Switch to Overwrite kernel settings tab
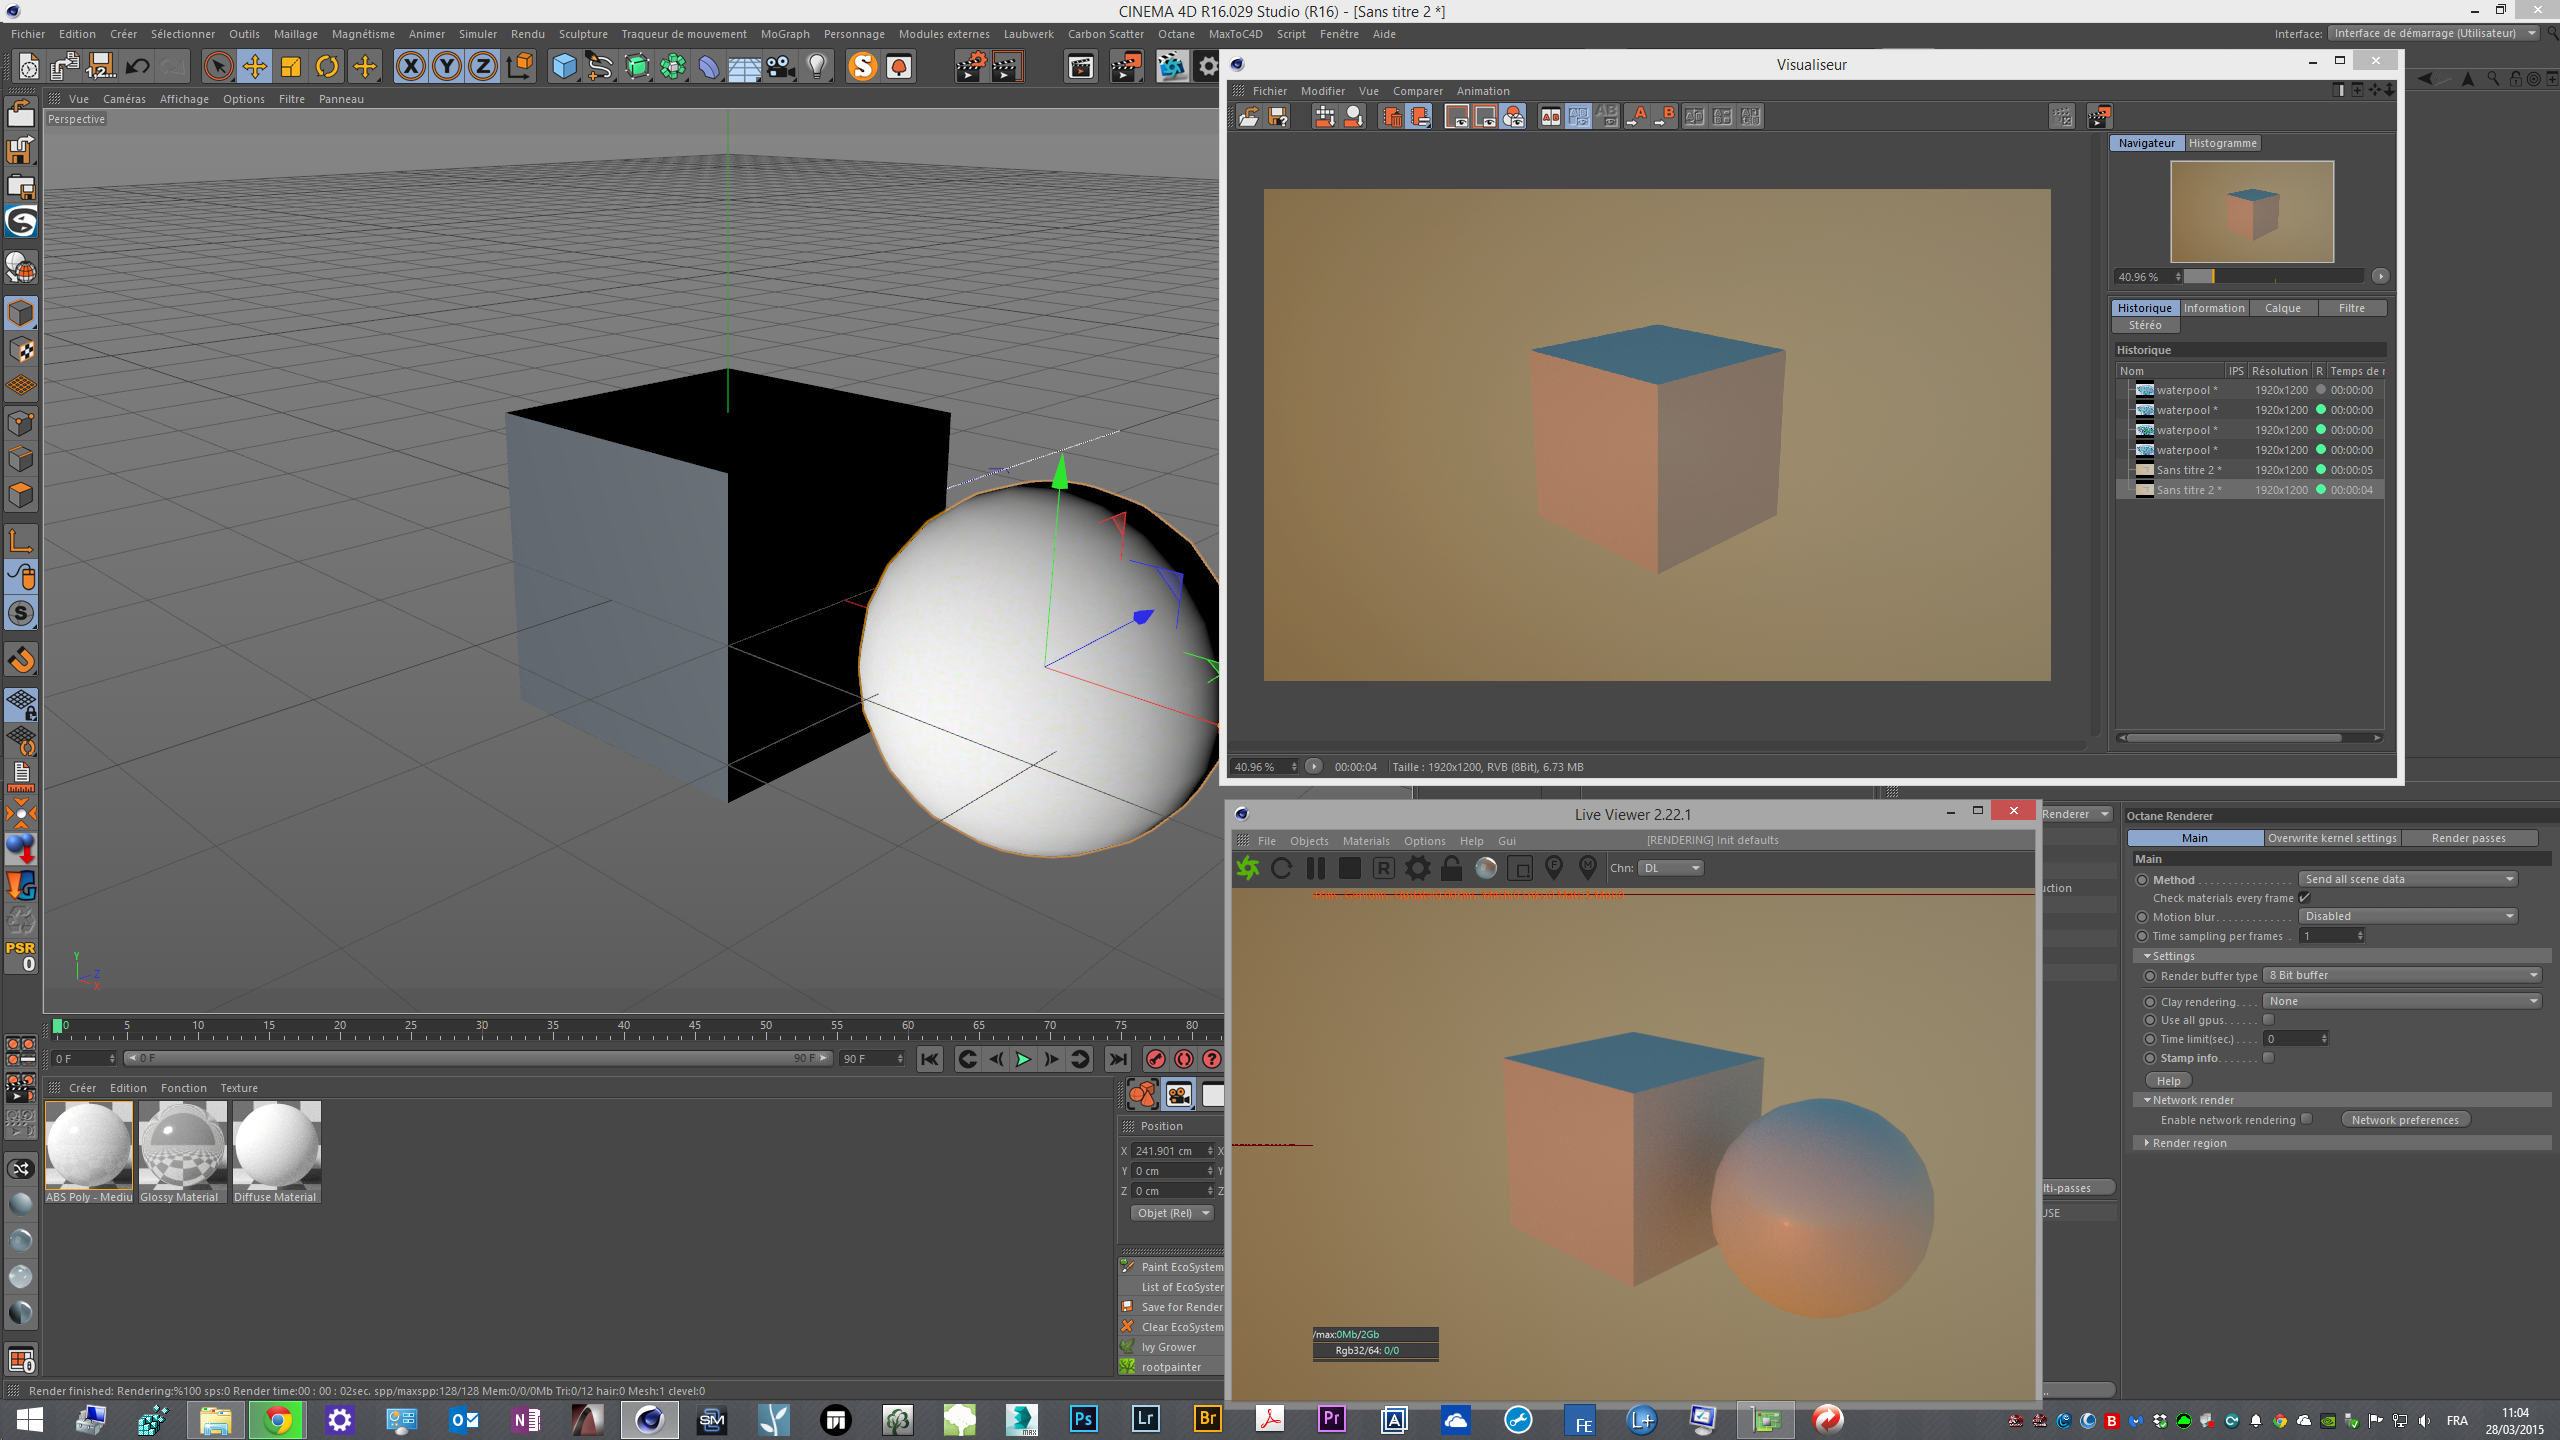 (x=2332, y=838)
